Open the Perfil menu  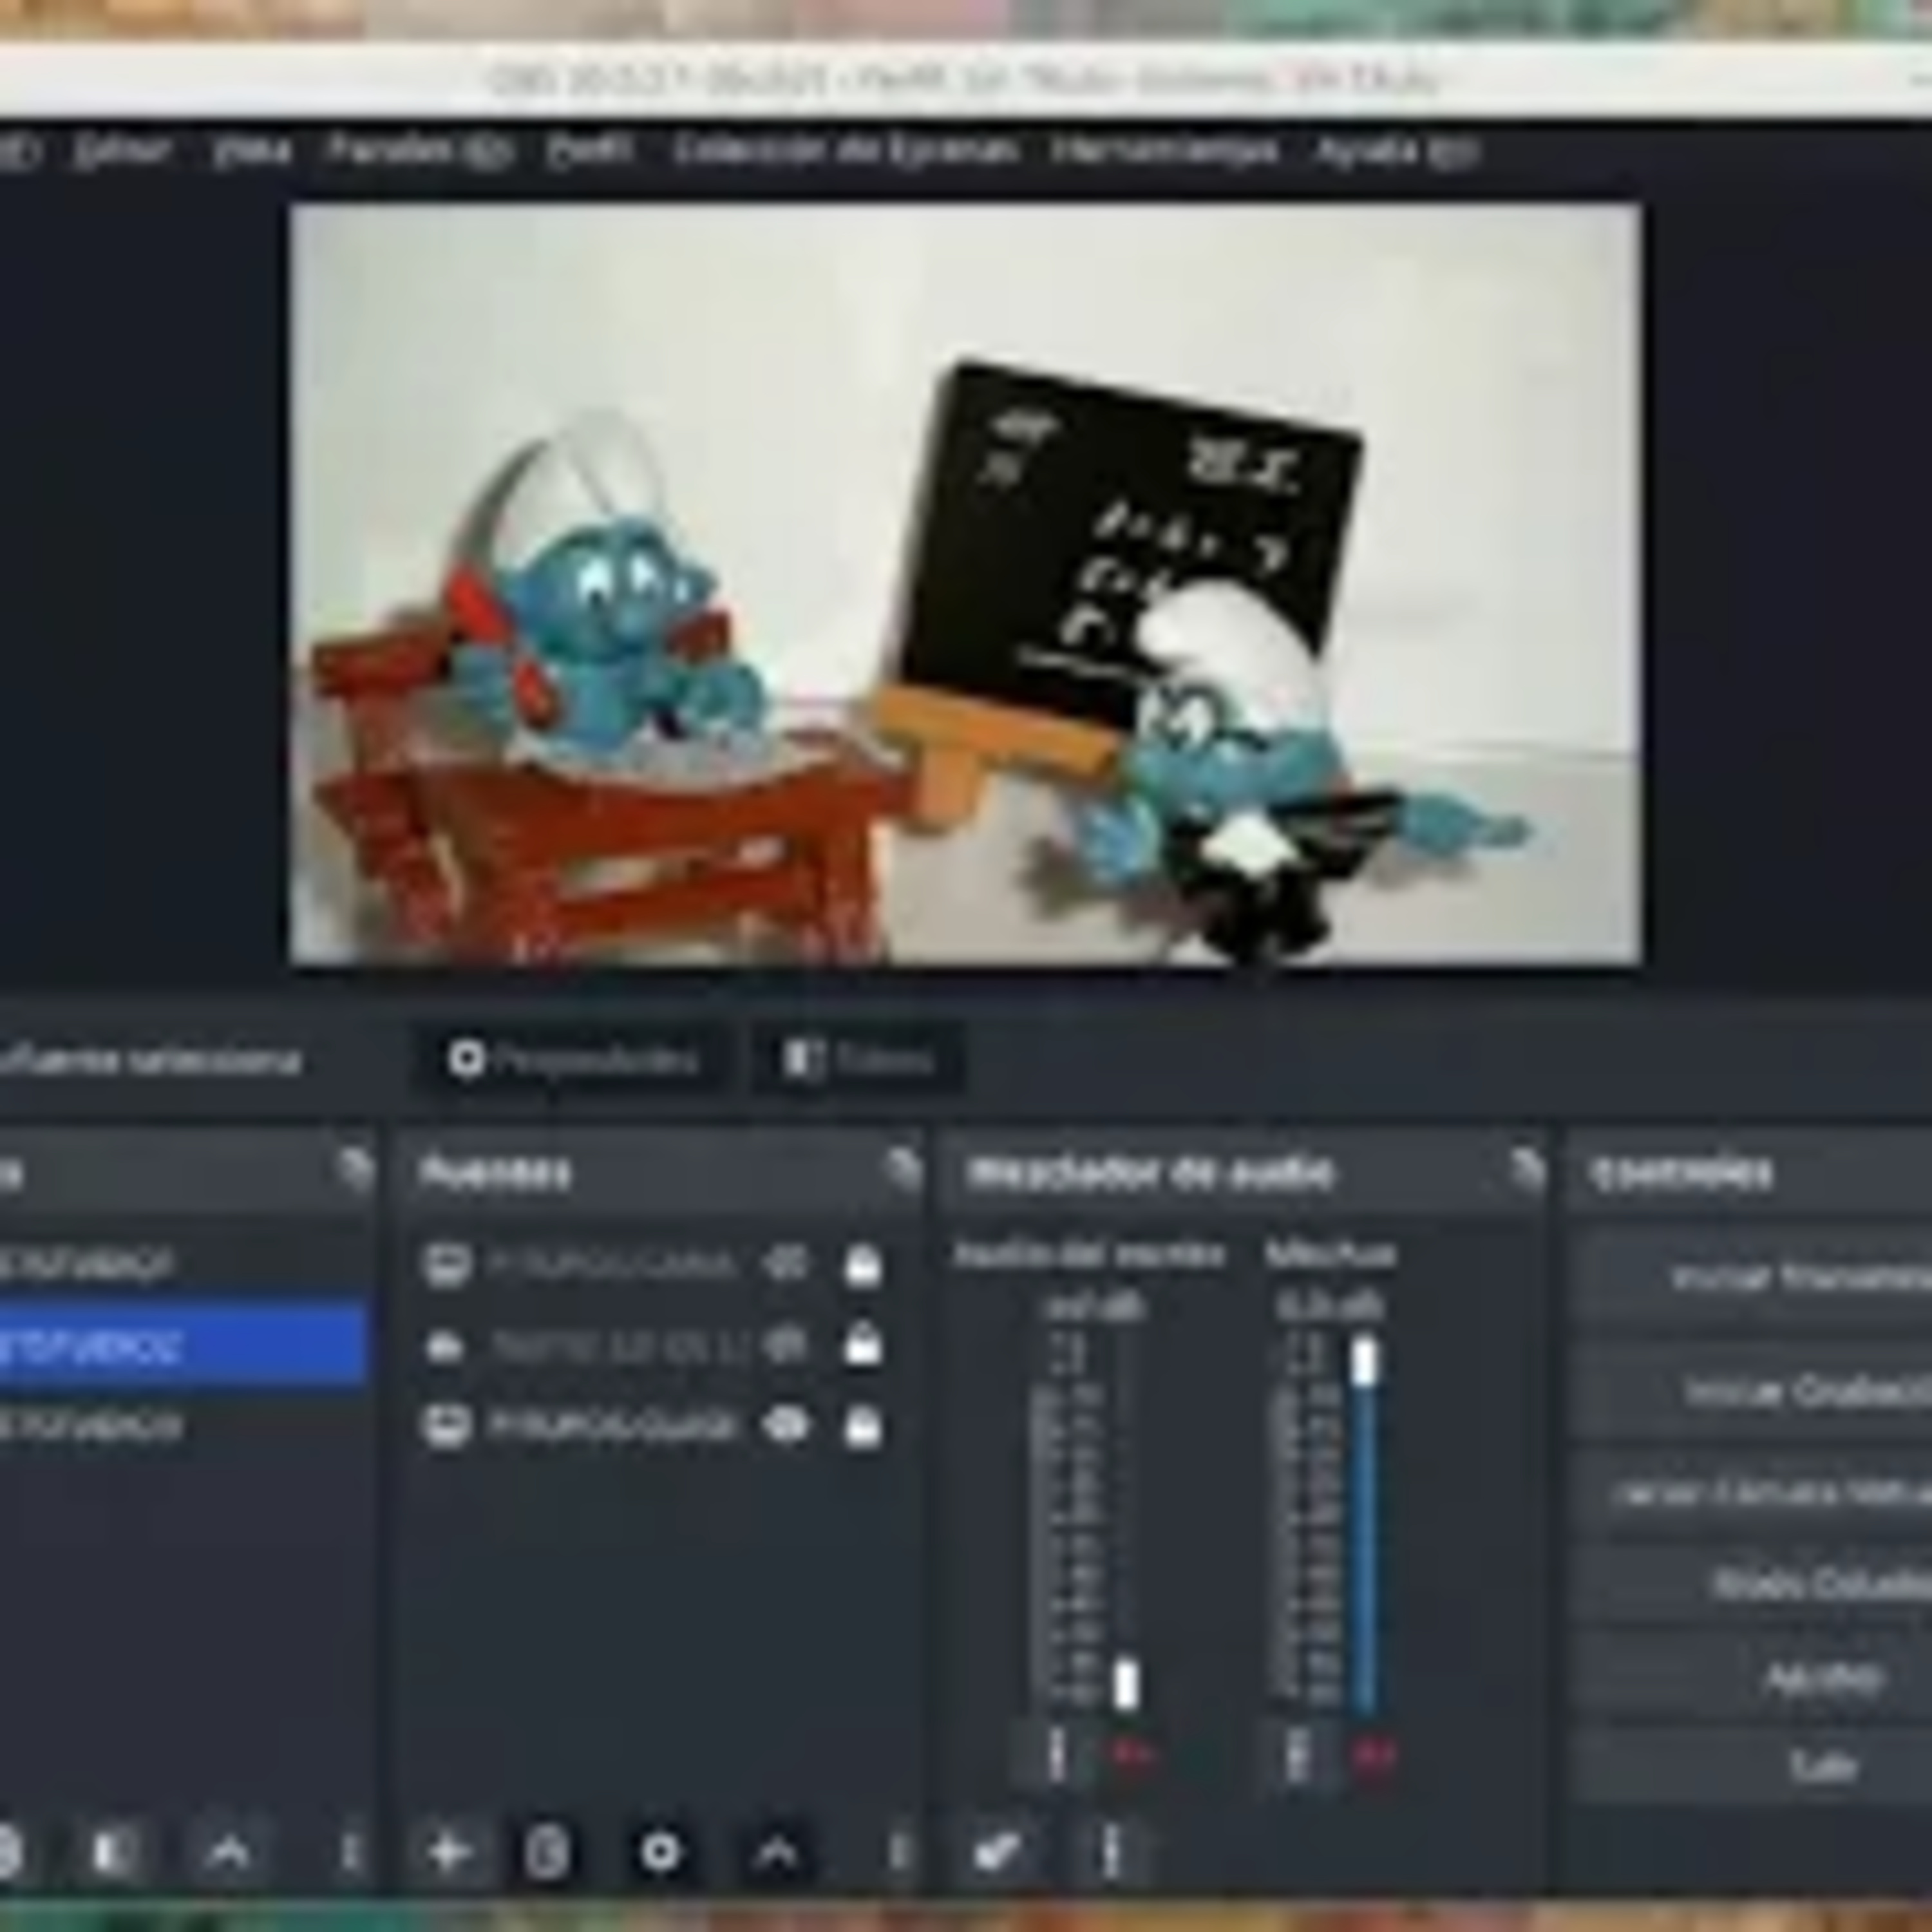(590, 150)
